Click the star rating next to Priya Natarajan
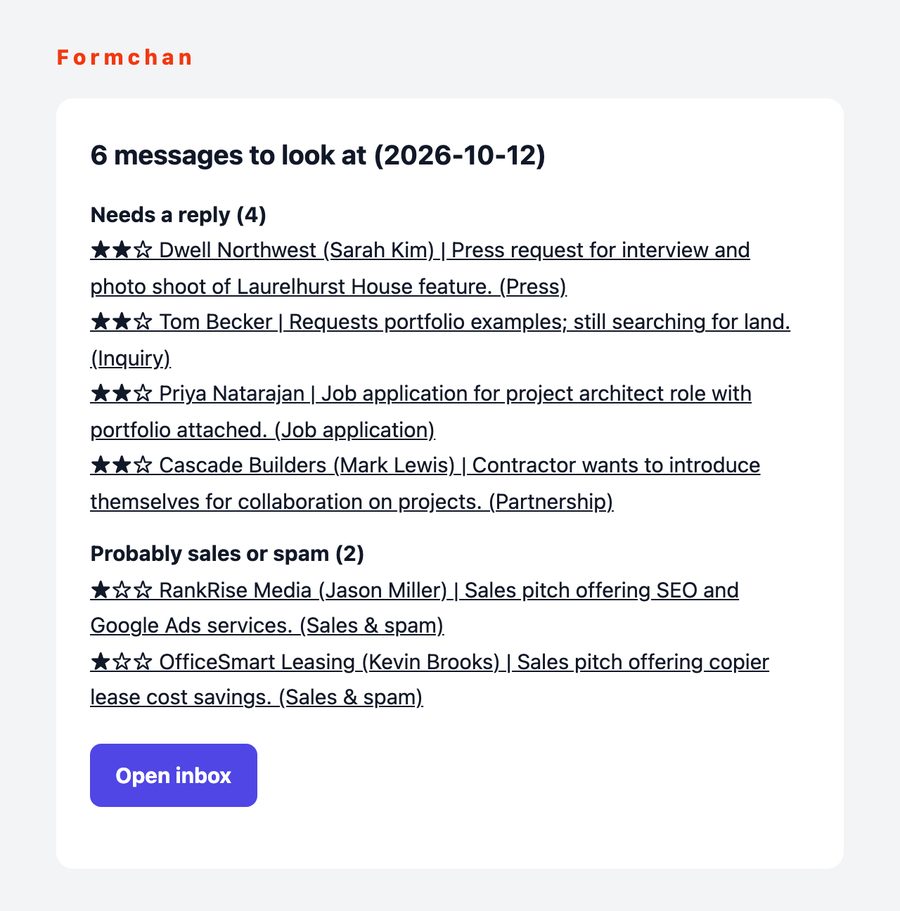Image resolution: width=900 pixels, height=911 pixels. tap(121, 394)
